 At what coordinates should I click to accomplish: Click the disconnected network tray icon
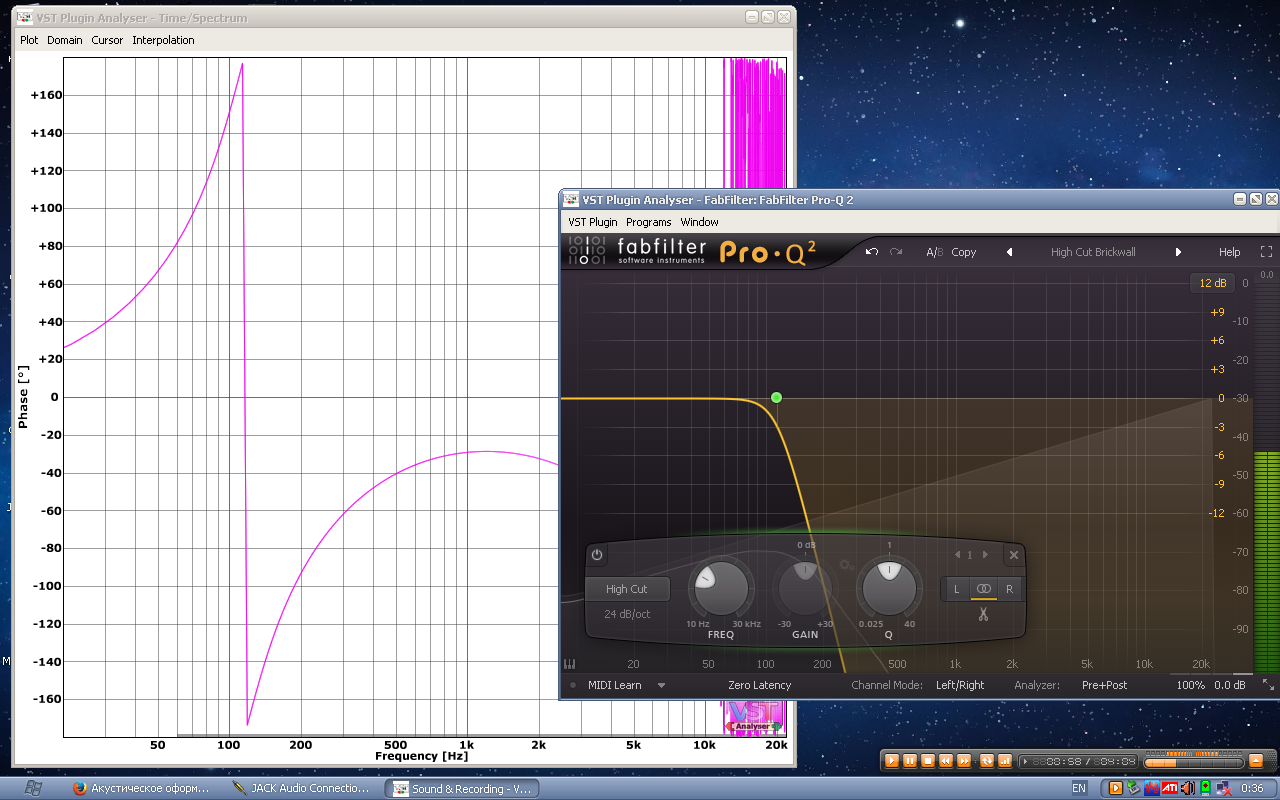pos(1223,788)
